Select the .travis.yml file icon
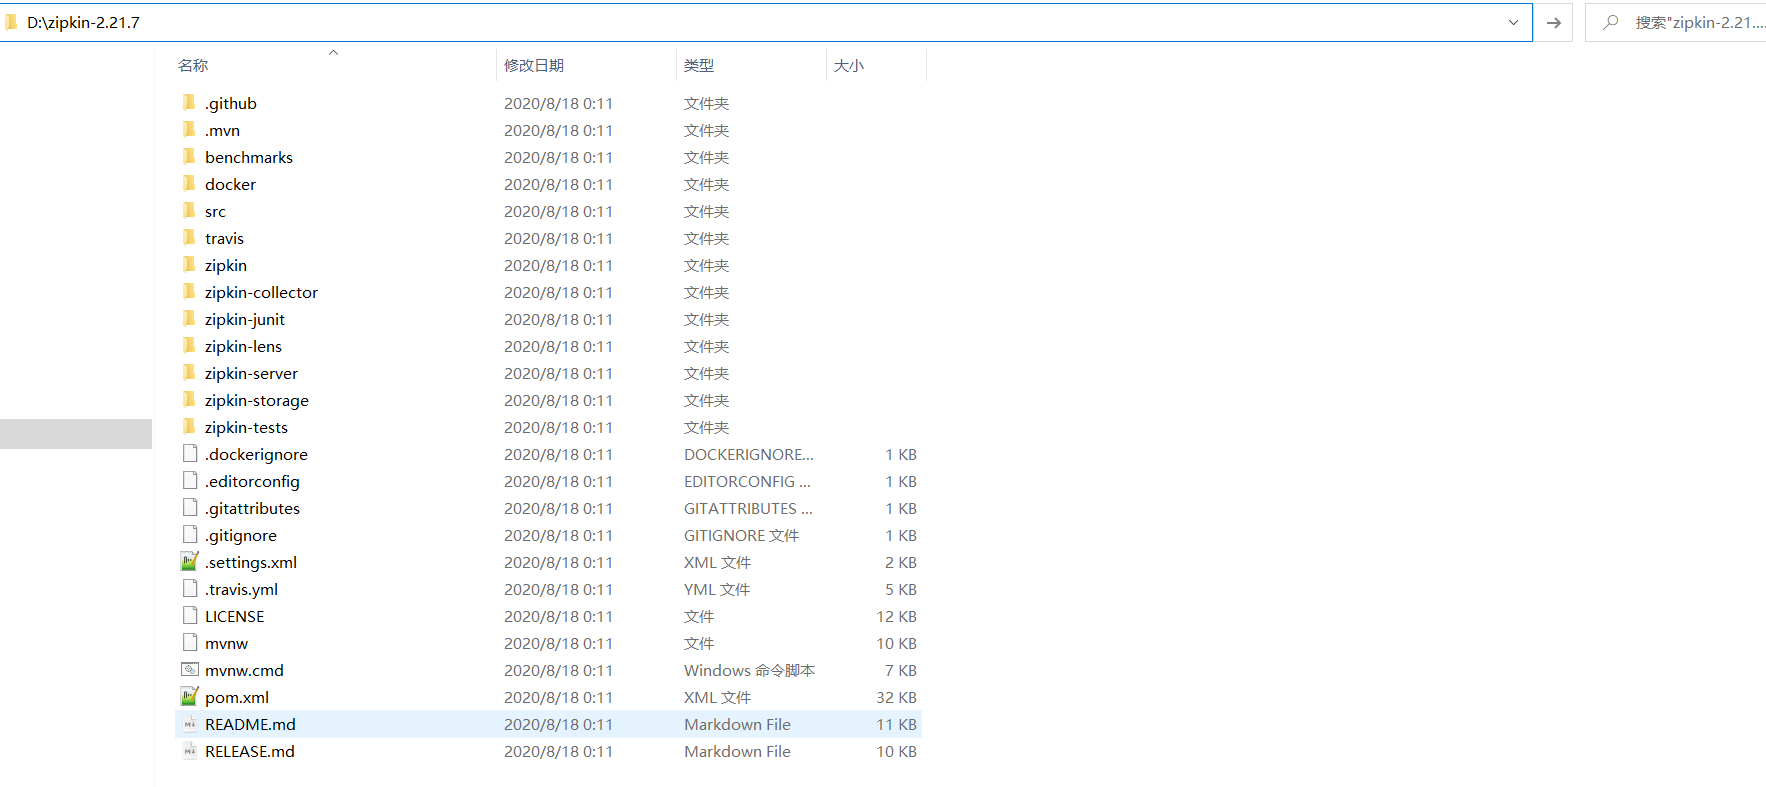The height and width of the screenshot is (787, 1766). coord(190,588)
